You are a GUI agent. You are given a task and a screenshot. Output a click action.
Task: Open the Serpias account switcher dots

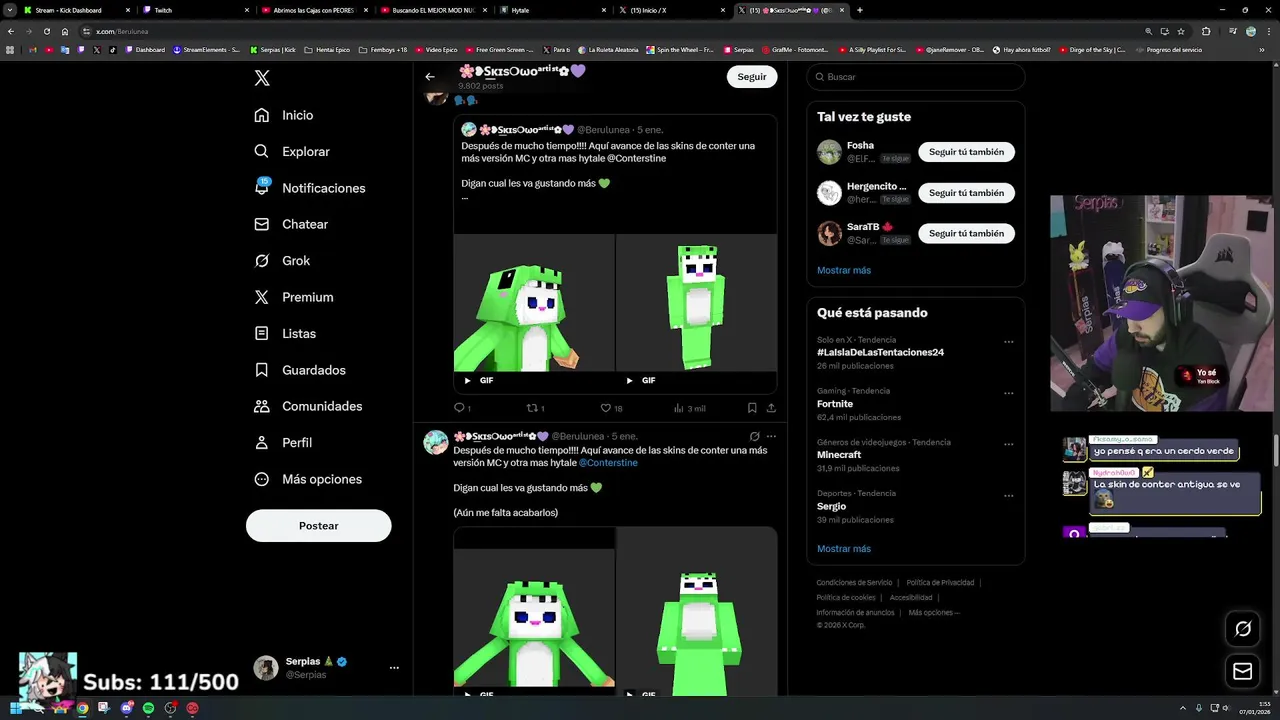[394, 668]
